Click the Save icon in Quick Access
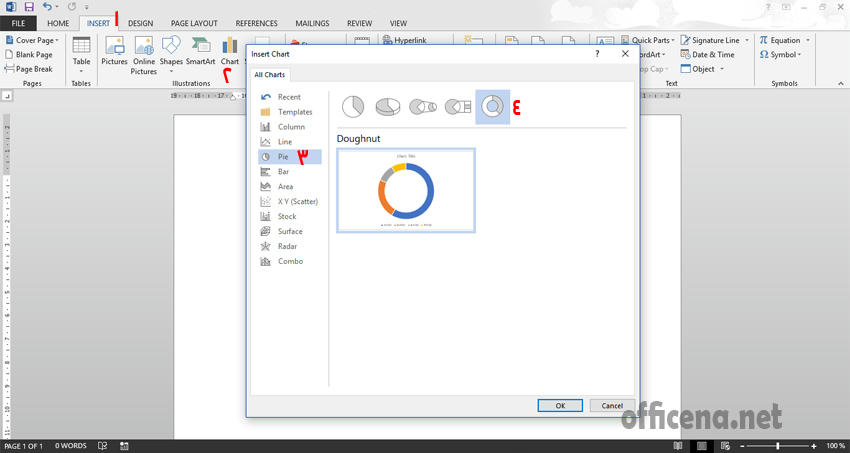This screenshot has height=453, width=850. tap(29, 7)
